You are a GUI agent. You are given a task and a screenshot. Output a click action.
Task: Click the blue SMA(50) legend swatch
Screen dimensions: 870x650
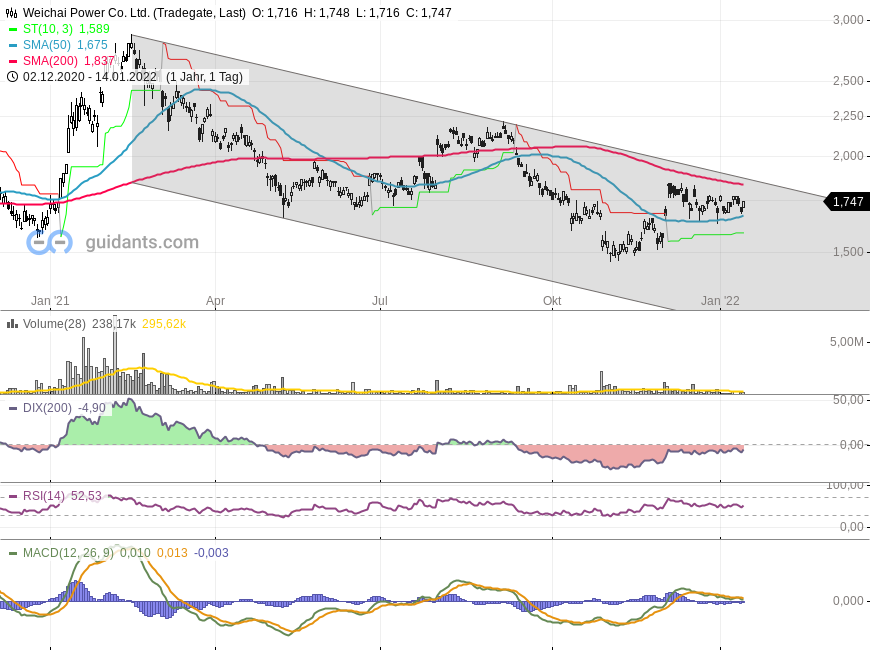tap(13, 45)
